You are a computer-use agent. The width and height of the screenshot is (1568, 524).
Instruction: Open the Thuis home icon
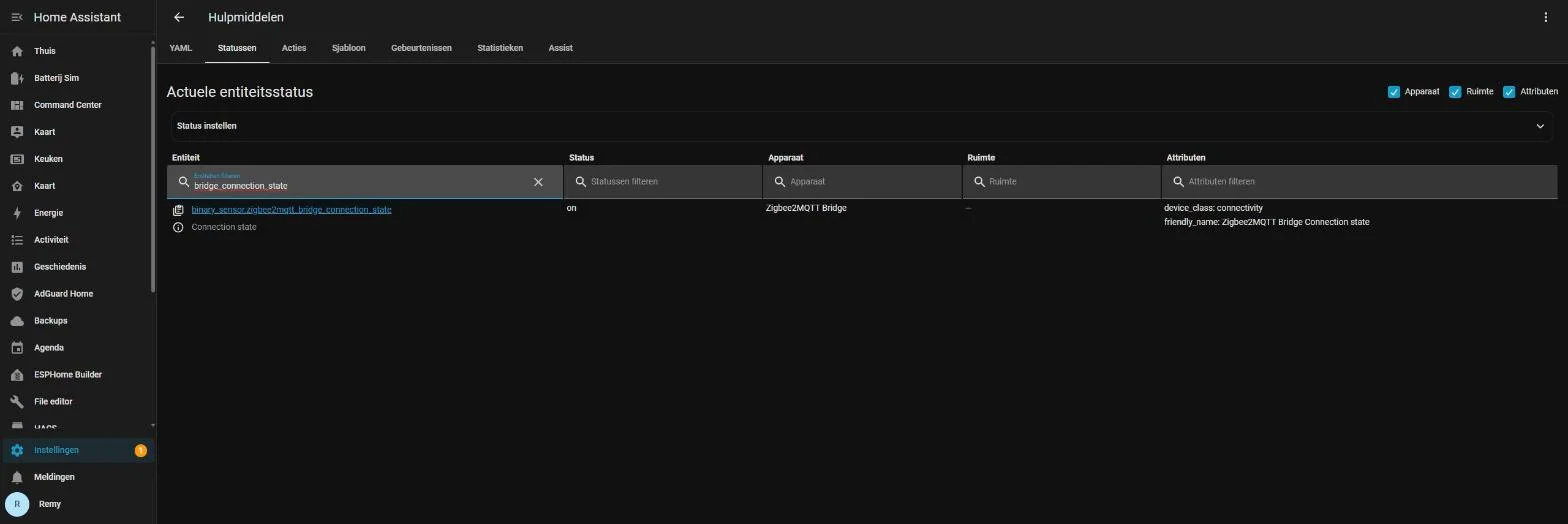click(x=17, y=51)
